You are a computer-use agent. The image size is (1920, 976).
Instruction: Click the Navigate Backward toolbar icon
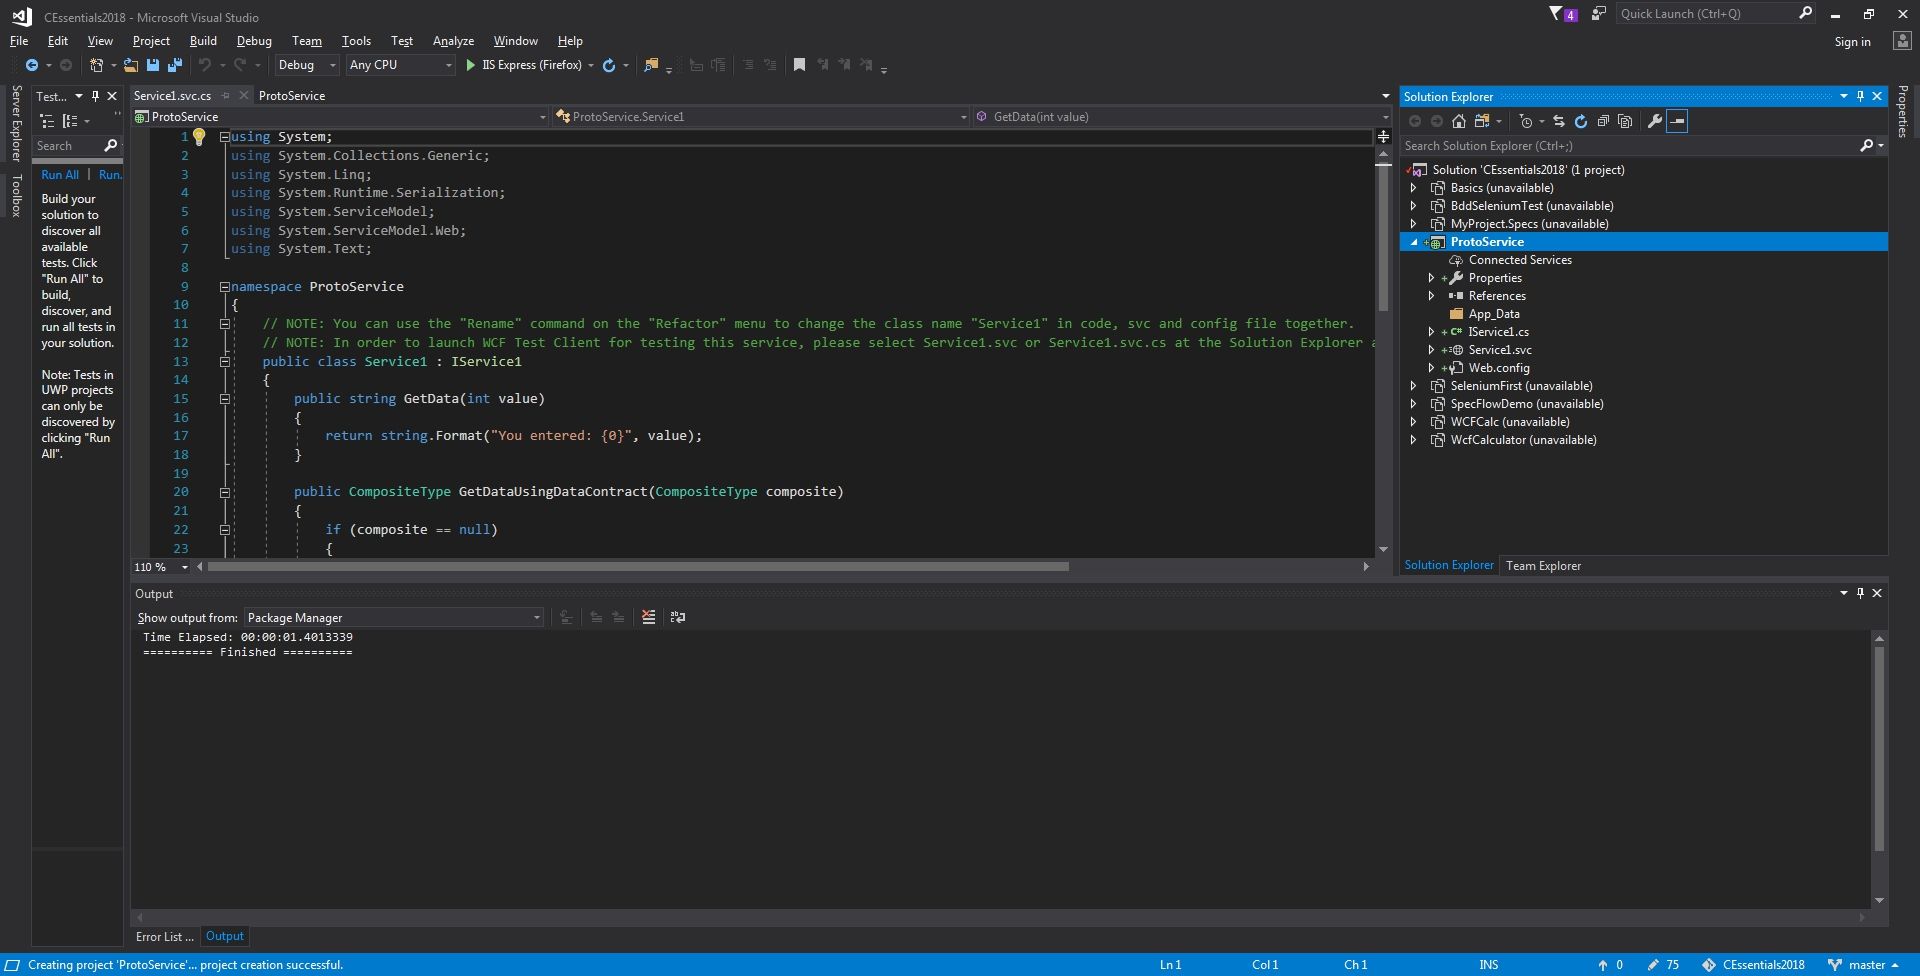click(32, 65)
